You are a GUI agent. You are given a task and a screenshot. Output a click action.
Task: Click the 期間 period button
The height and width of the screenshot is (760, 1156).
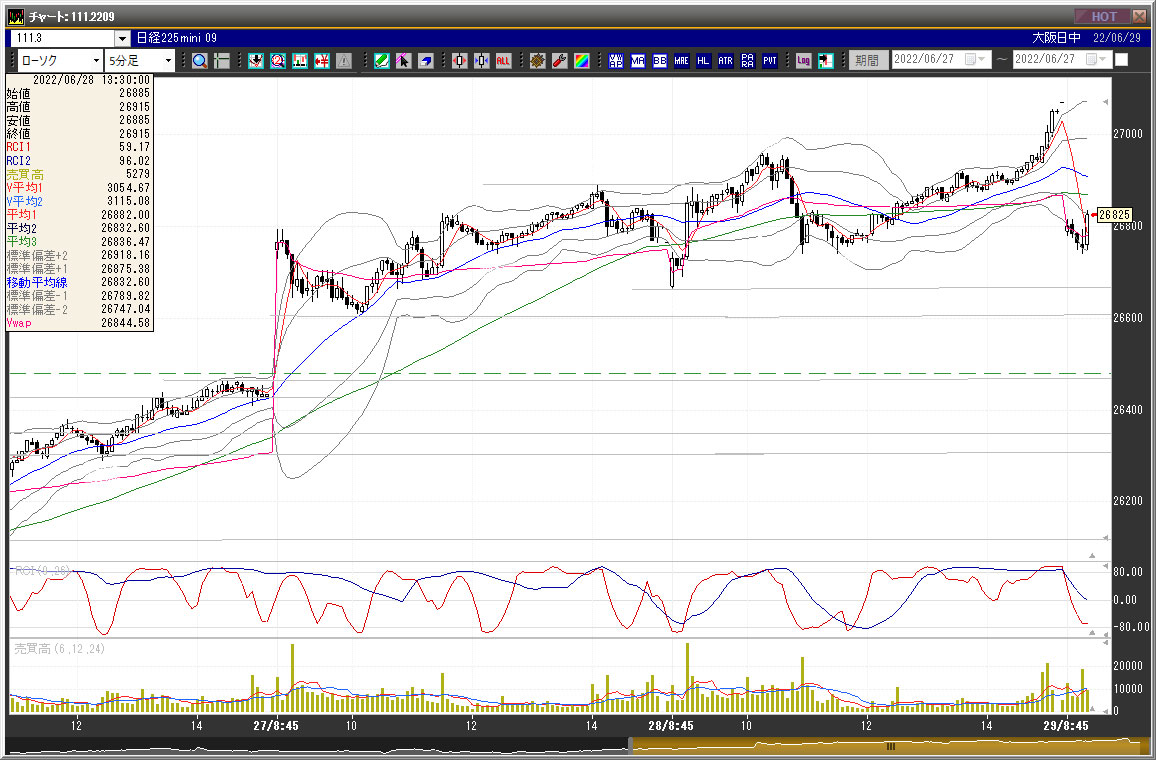(867, 60)
